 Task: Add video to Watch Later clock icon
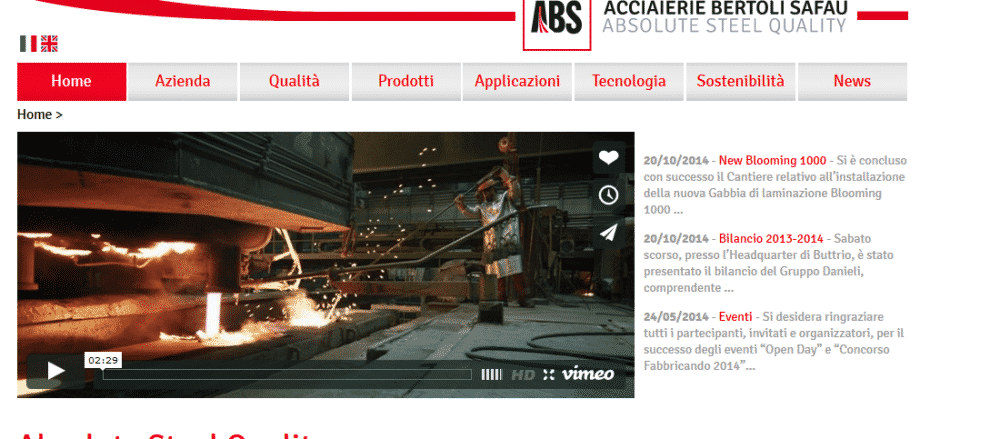coord(608,195)
